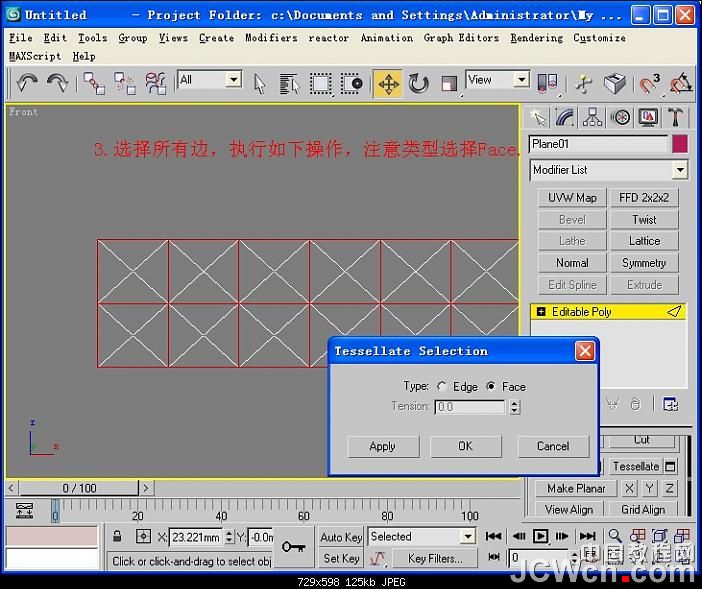Image resolution: width=702 pixels, height=589 pixels.
Task: Click the Make Planar button
Action: pyautogui.click(x=576, y=488)
